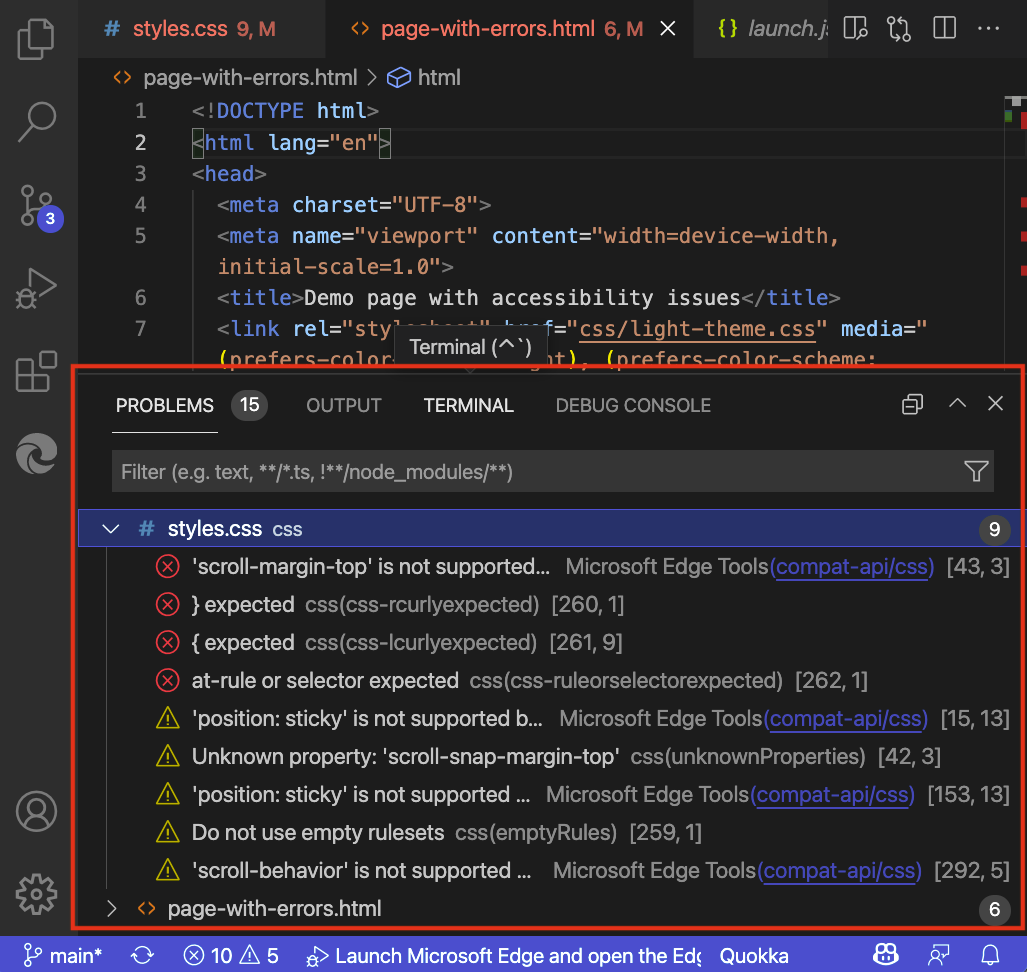The width and height of the screenshot is (1027, 972).
Task: Toggle restore panel to original size icon
Action: coord(911,403)
